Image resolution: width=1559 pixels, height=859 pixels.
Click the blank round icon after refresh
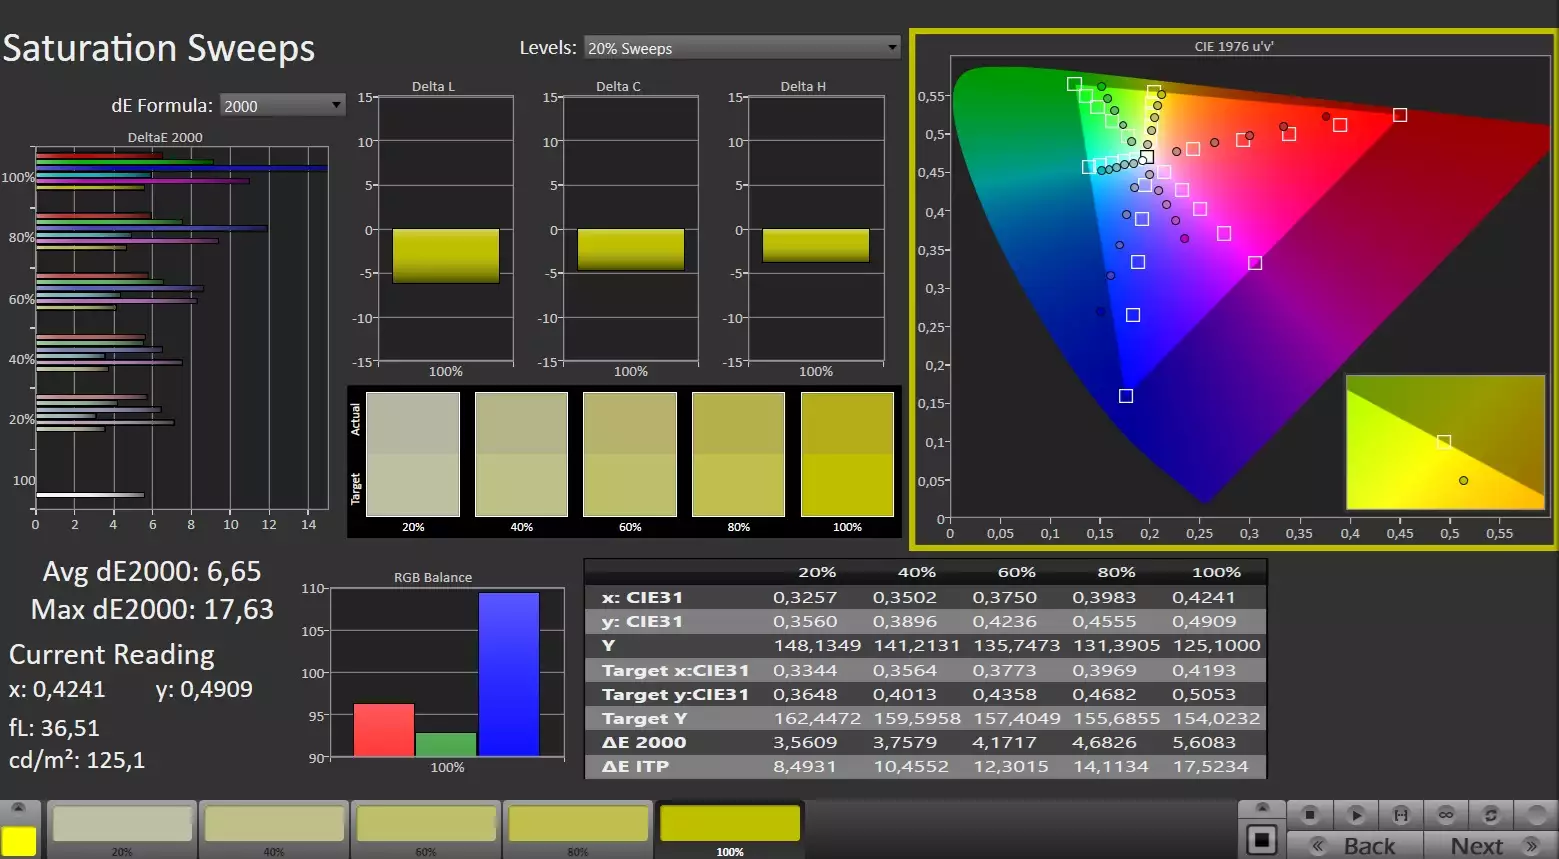tap(1536, 815)
